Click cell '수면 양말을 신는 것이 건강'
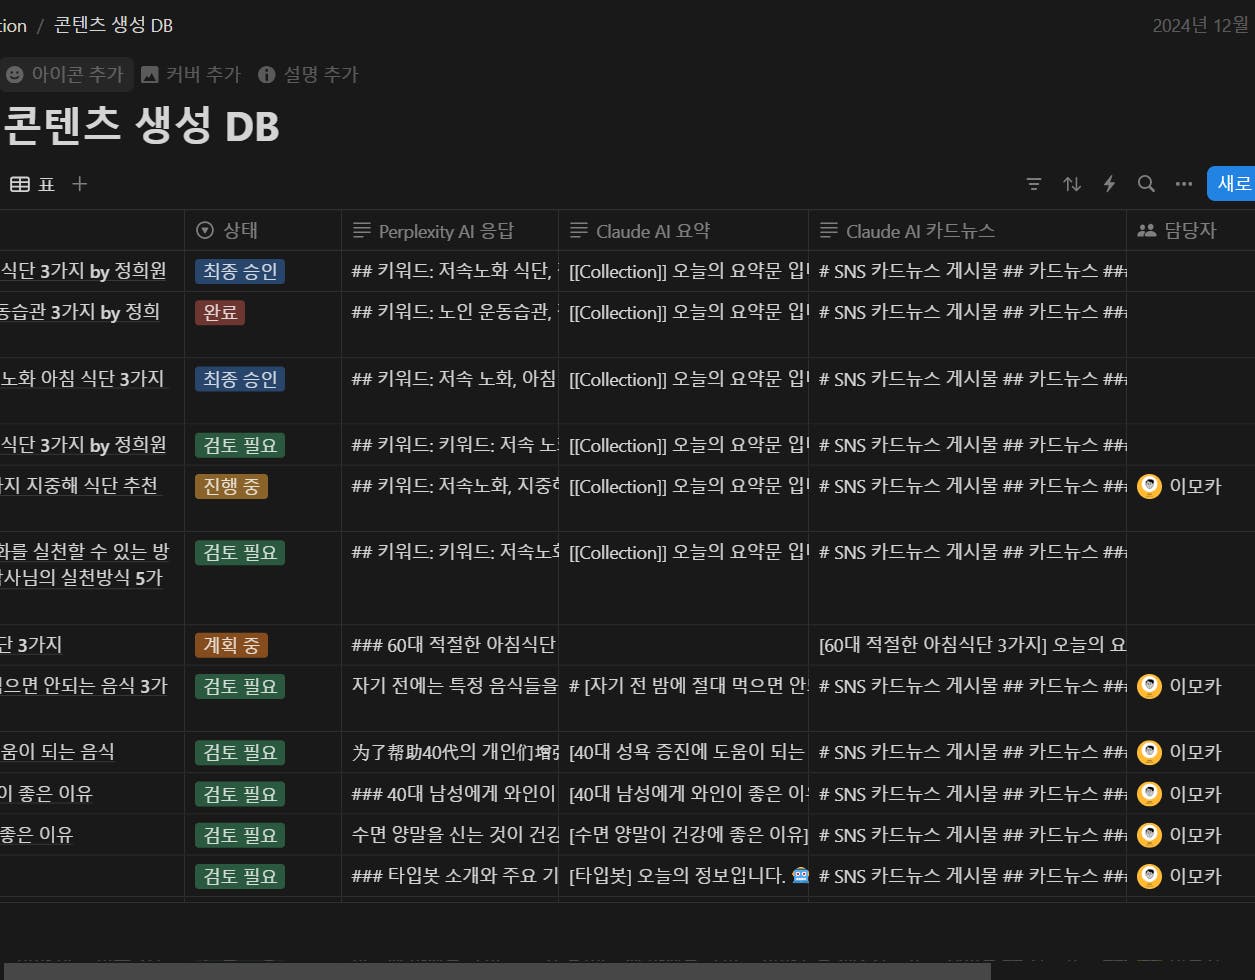Viewport: 1255px width, 980px height. click(450, 835)
